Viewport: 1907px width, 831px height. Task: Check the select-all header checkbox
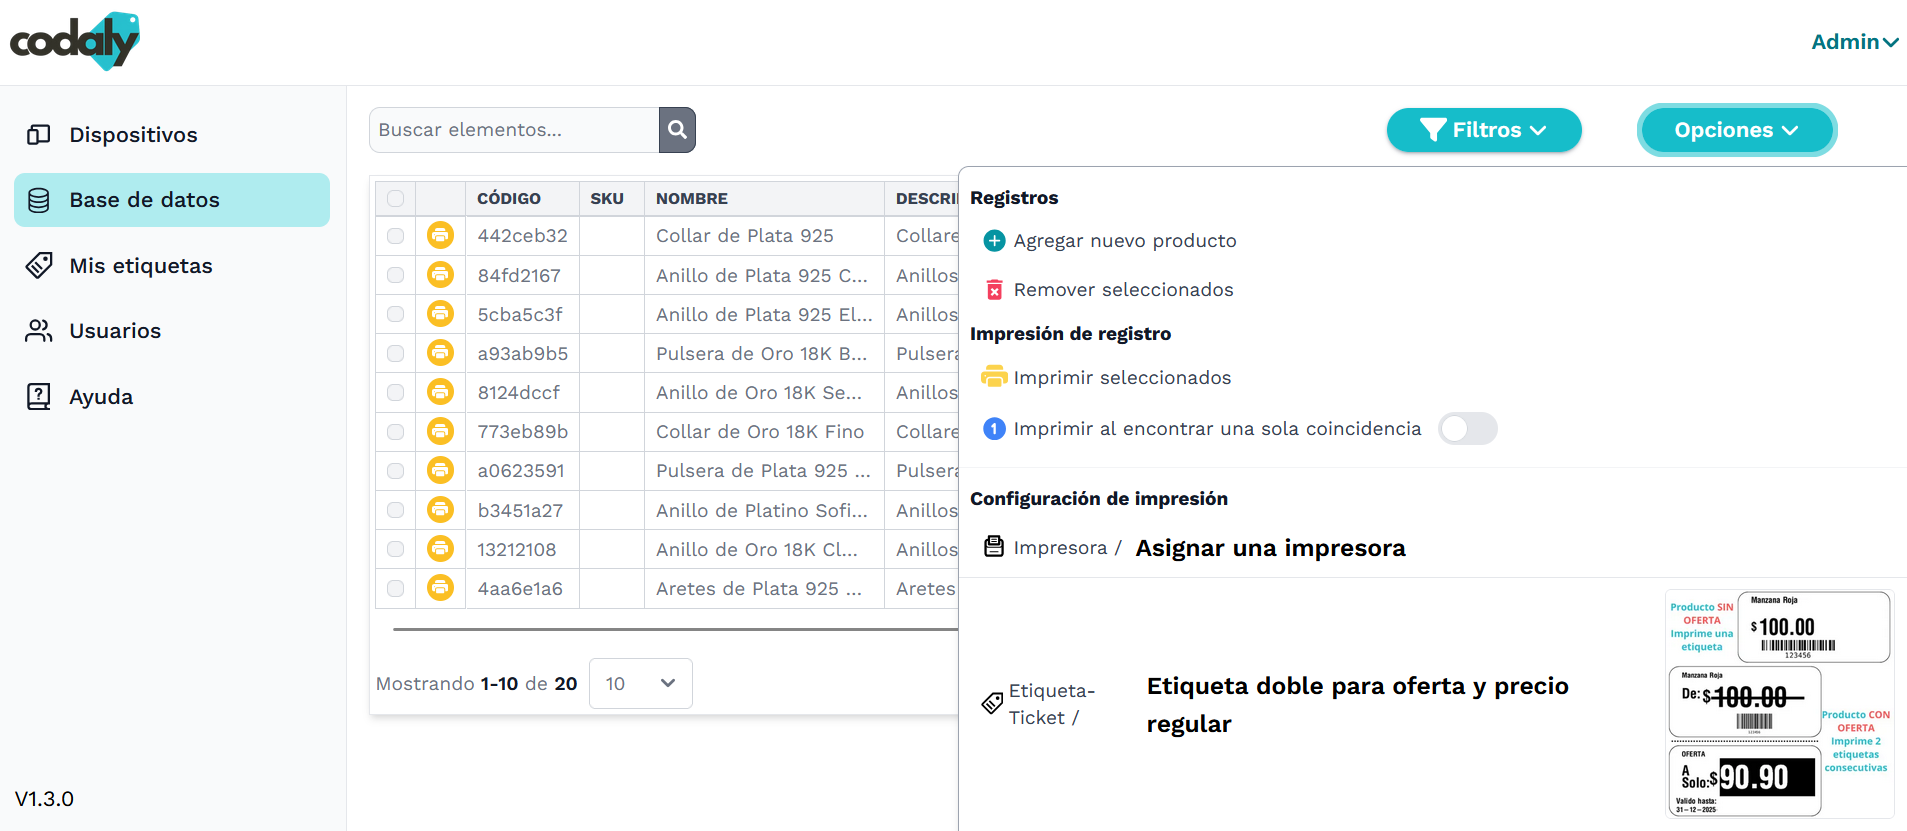coord(396,198)
